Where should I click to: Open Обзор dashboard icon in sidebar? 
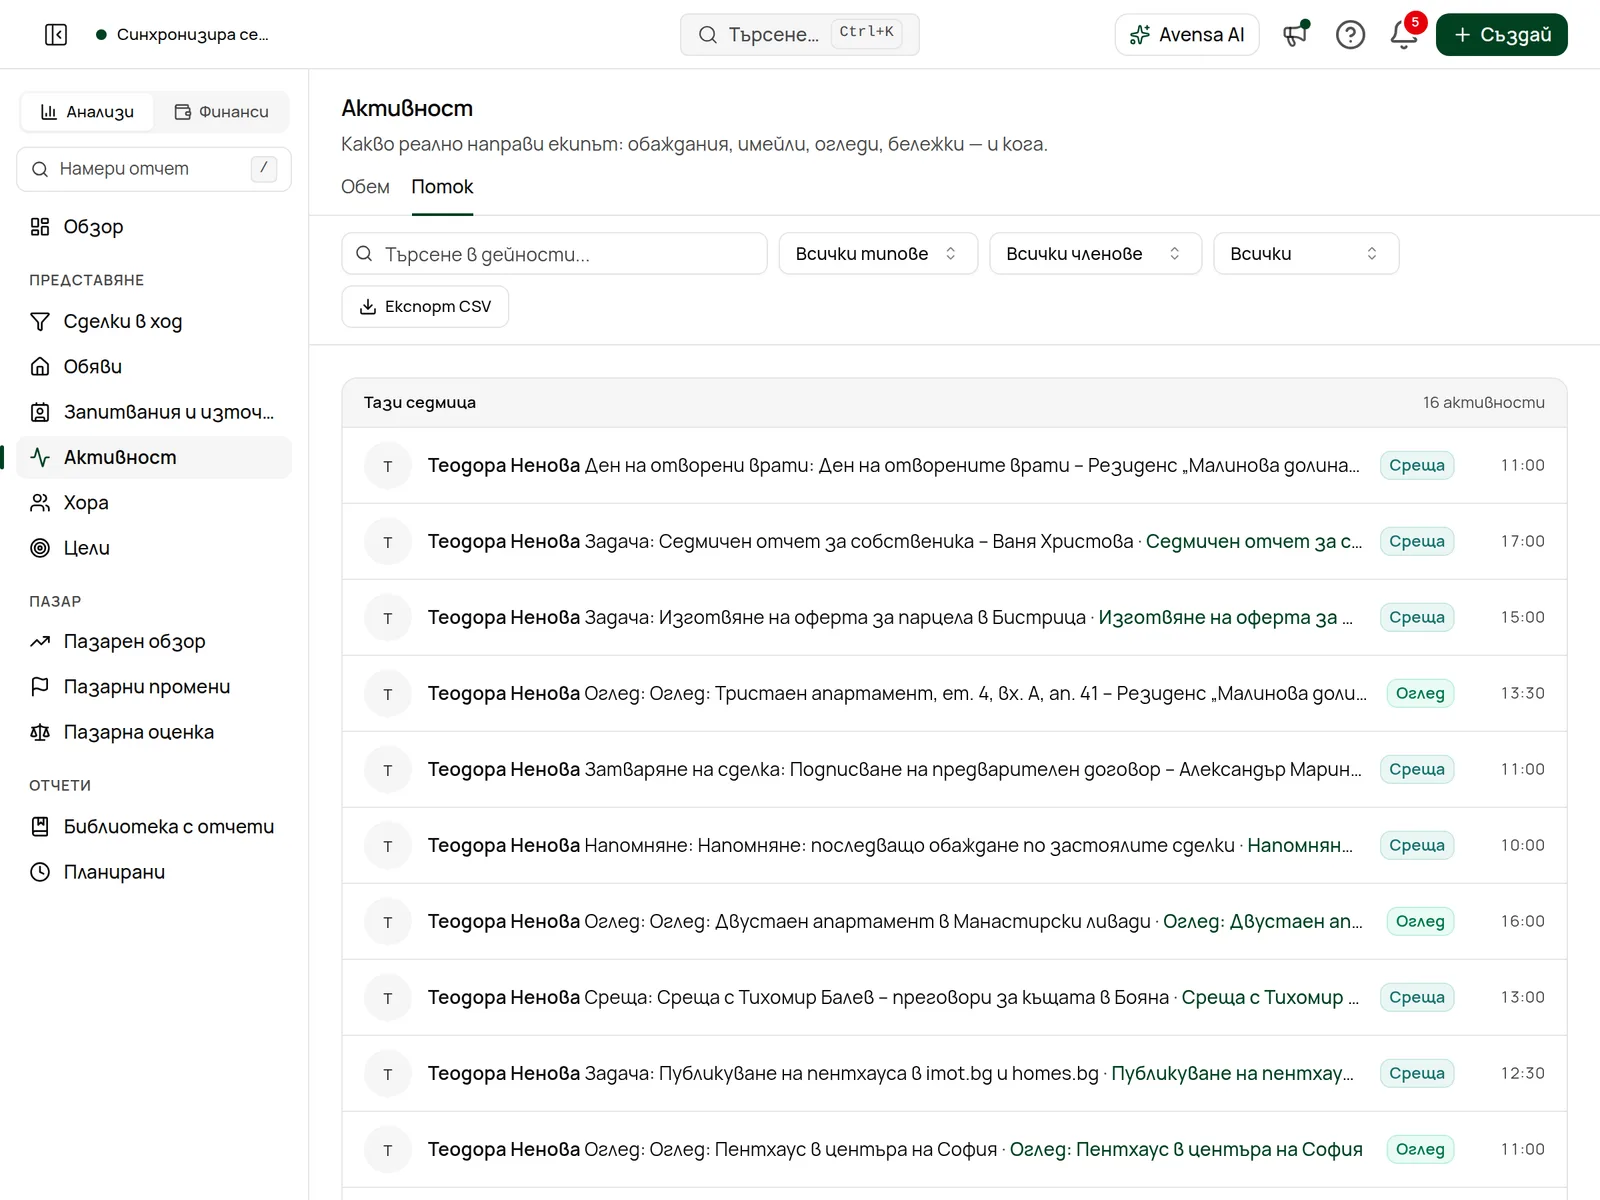tap(40, 227)
